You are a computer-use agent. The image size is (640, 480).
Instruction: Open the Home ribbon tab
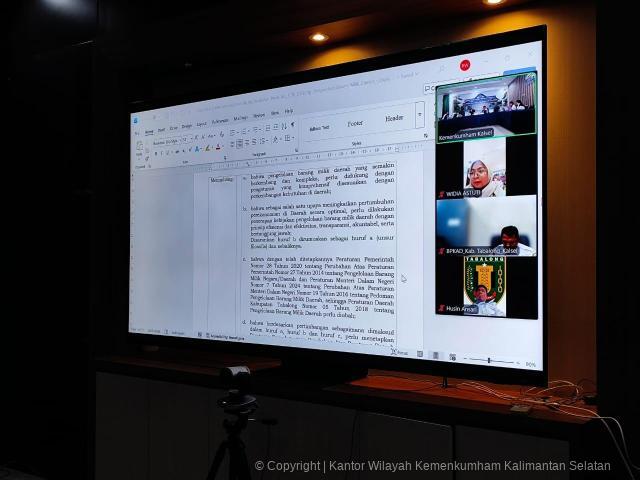(x=149, y=131)
